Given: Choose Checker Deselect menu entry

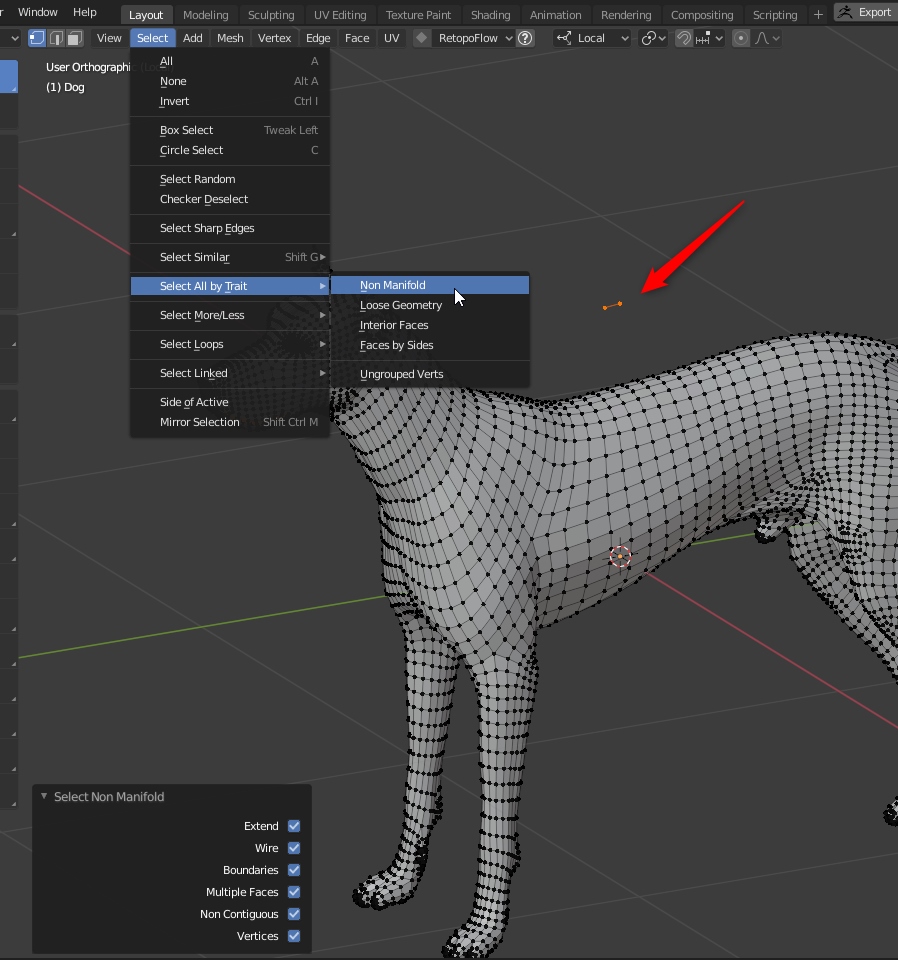Looking at the screenshot, I should pos(230,200).
